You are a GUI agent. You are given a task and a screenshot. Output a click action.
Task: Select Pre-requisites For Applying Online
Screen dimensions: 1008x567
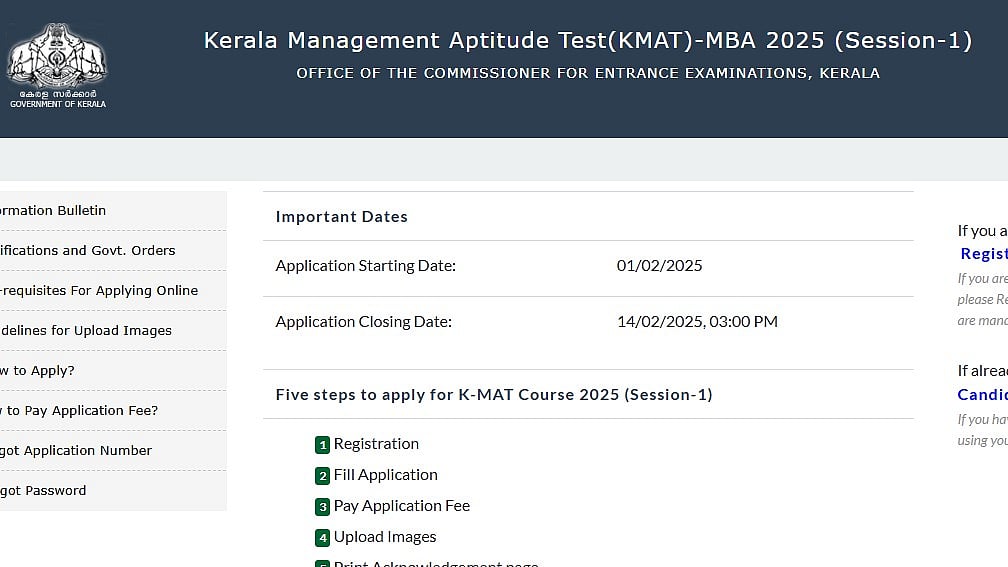tap(98, 291)
